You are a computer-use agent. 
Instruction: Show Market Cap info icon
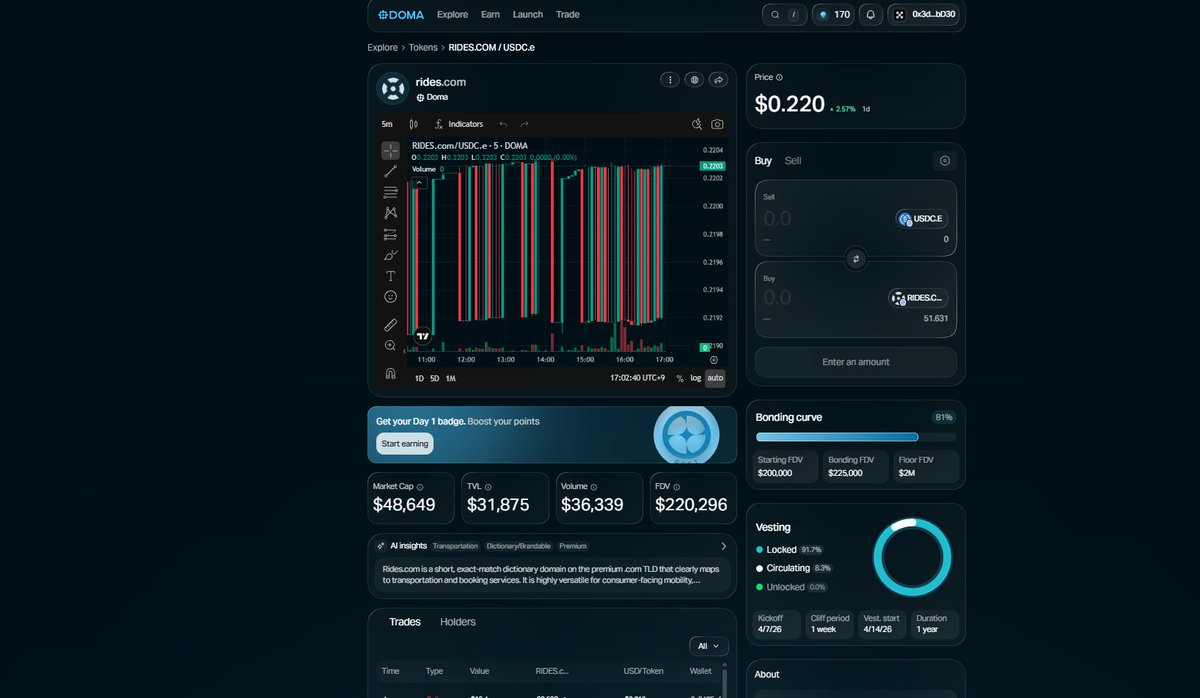[x=419, y=487]
